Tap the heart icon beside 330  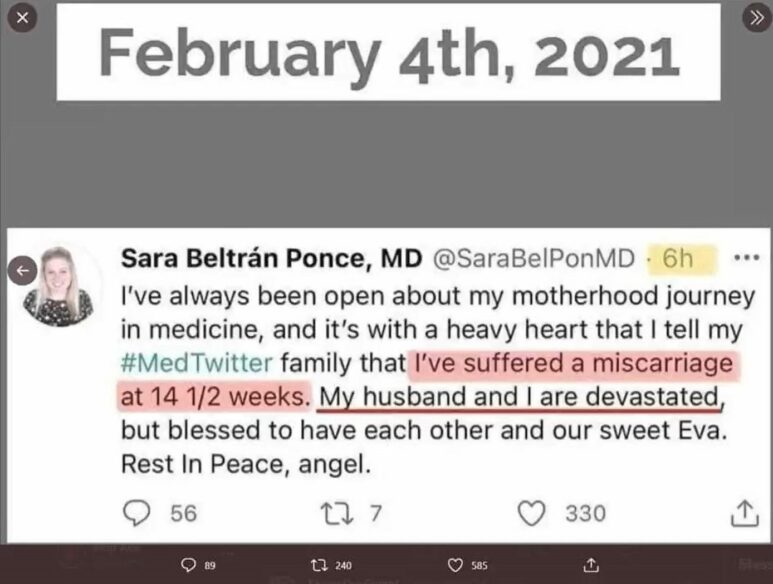533,513
